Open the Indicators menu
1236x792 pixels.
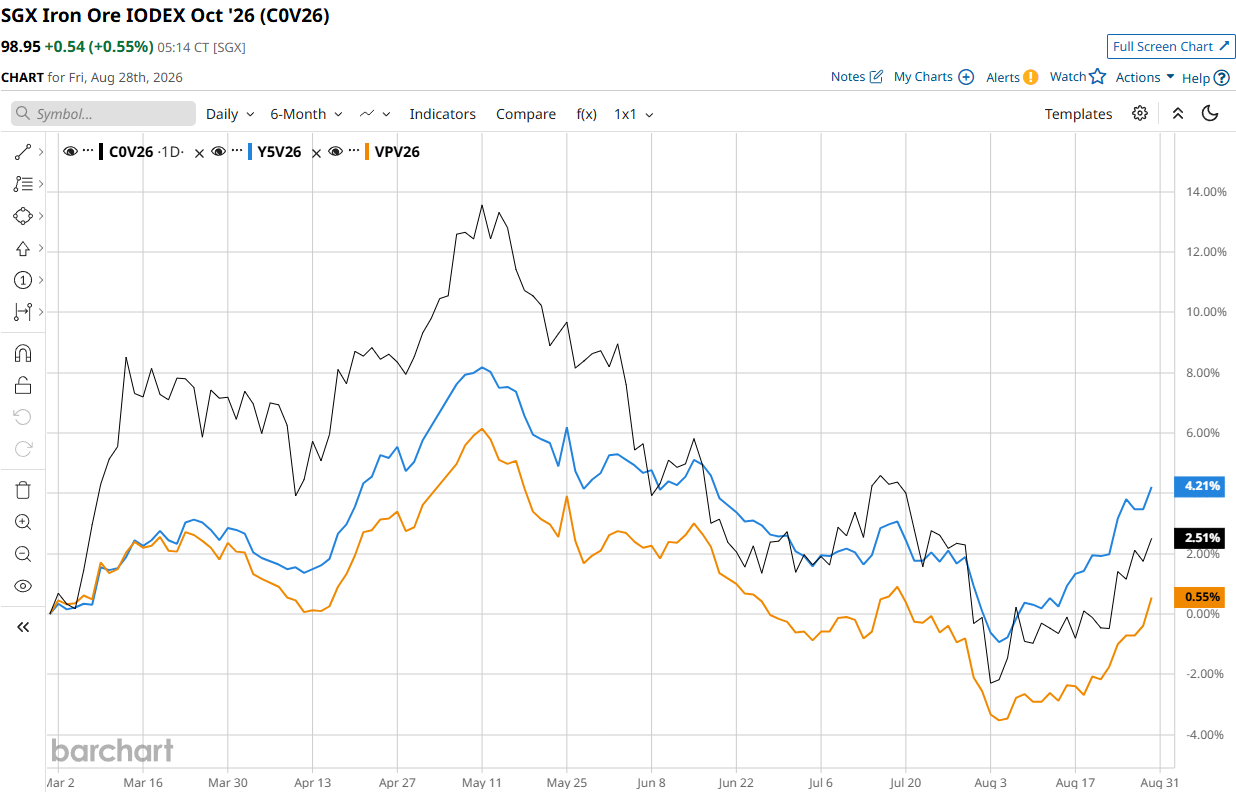442,114
